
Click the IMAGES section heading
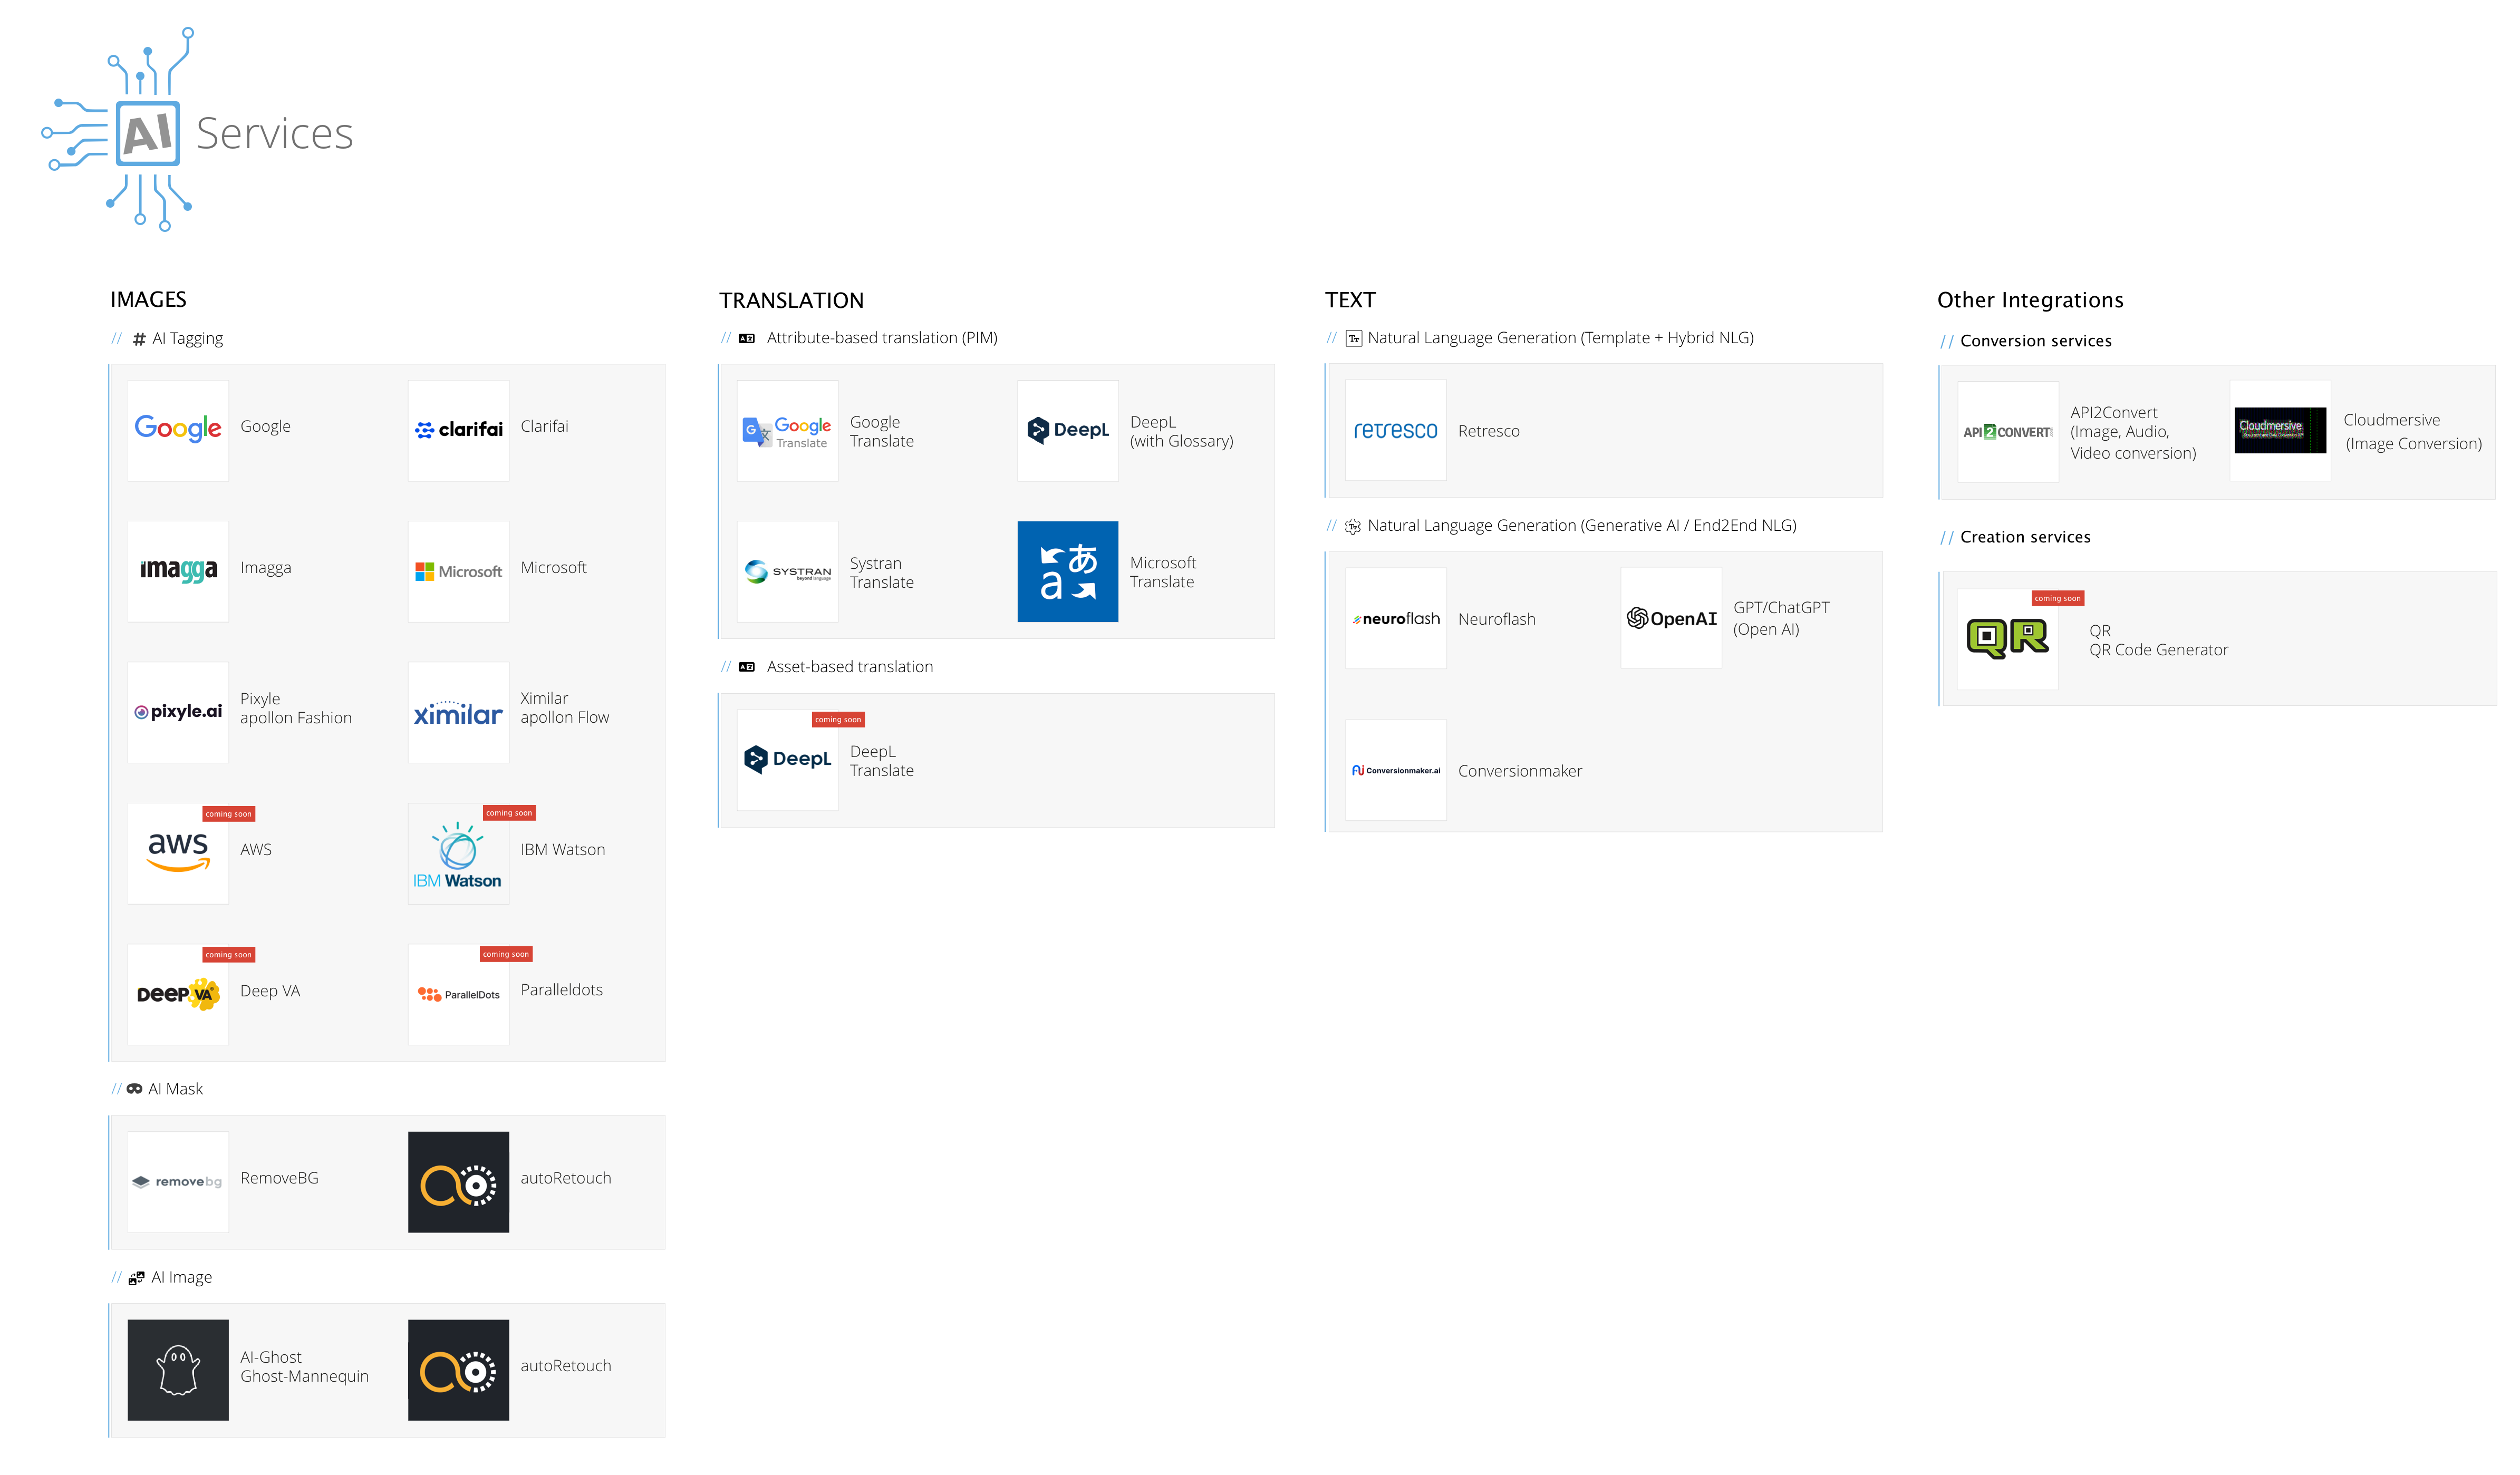coord(148,299)
